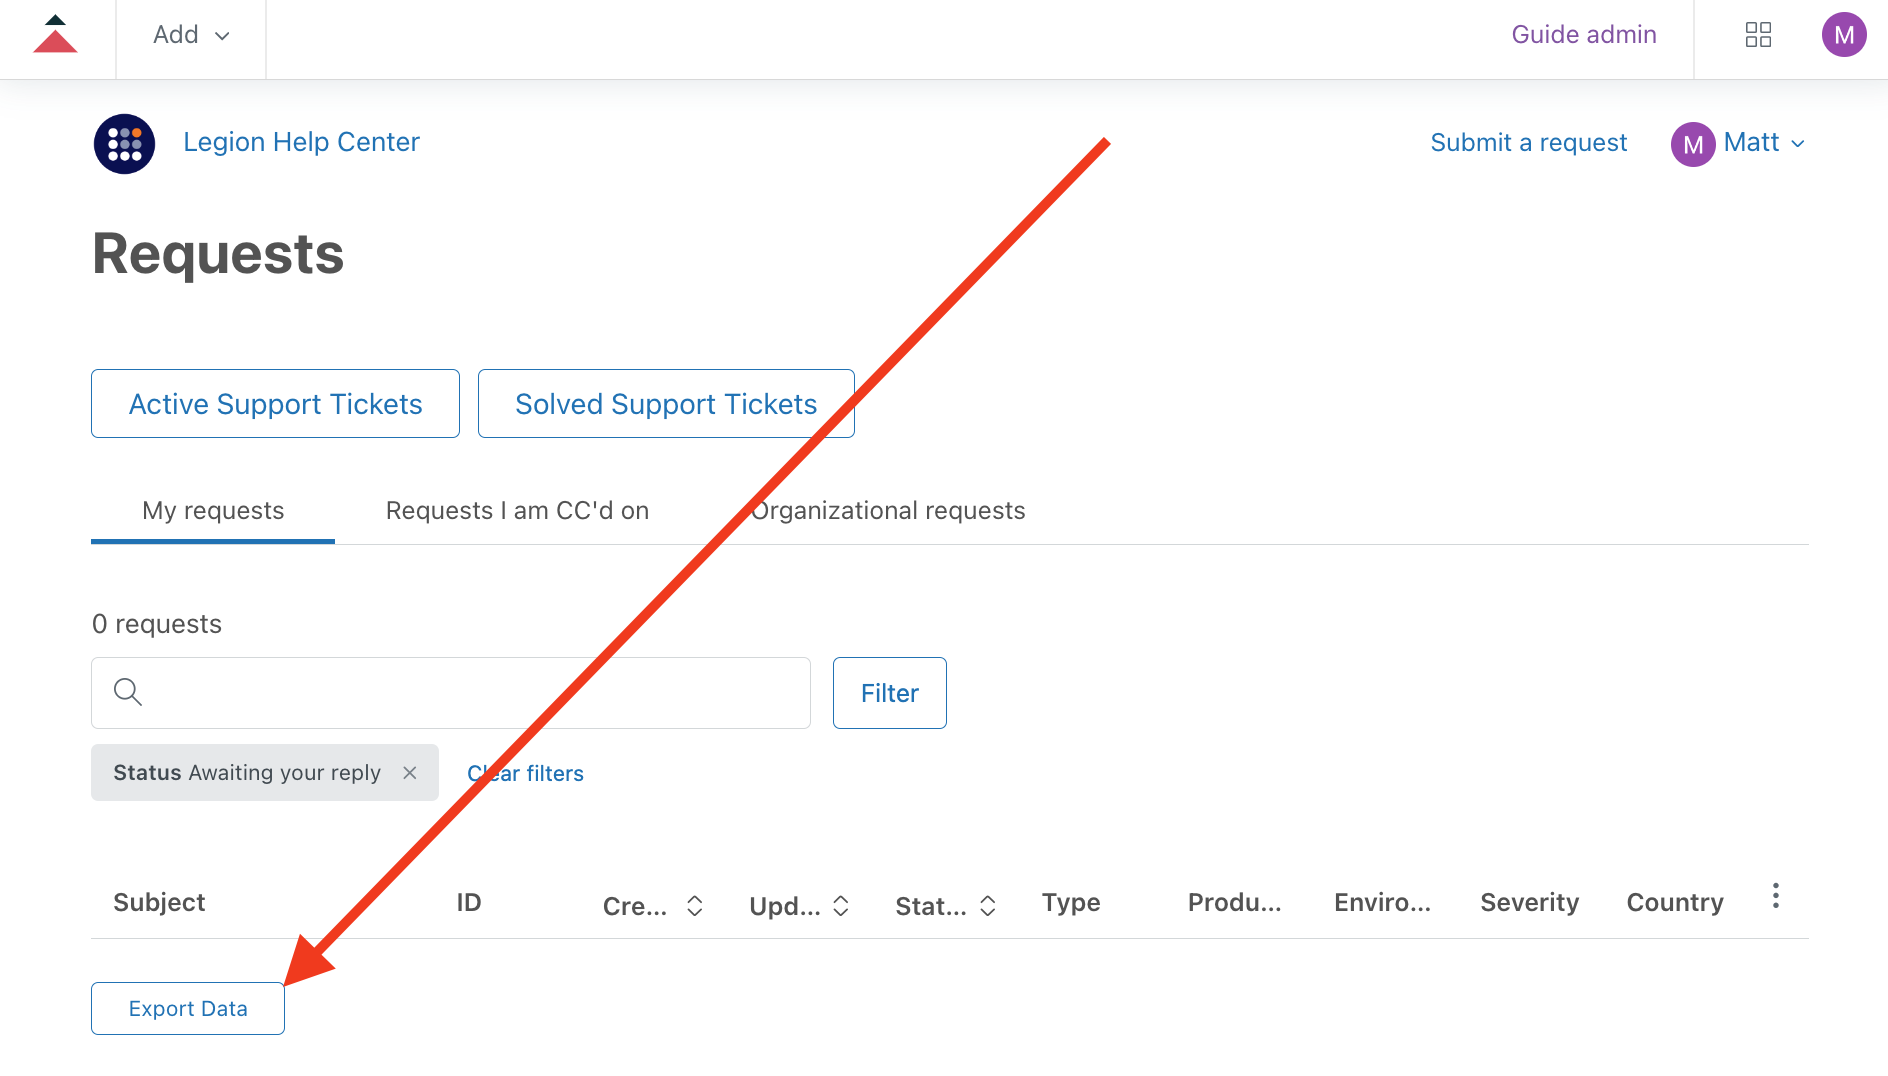Sort by the Updated column arrows
This screenshot has height=1076, width=1888.
coord(841,906)
